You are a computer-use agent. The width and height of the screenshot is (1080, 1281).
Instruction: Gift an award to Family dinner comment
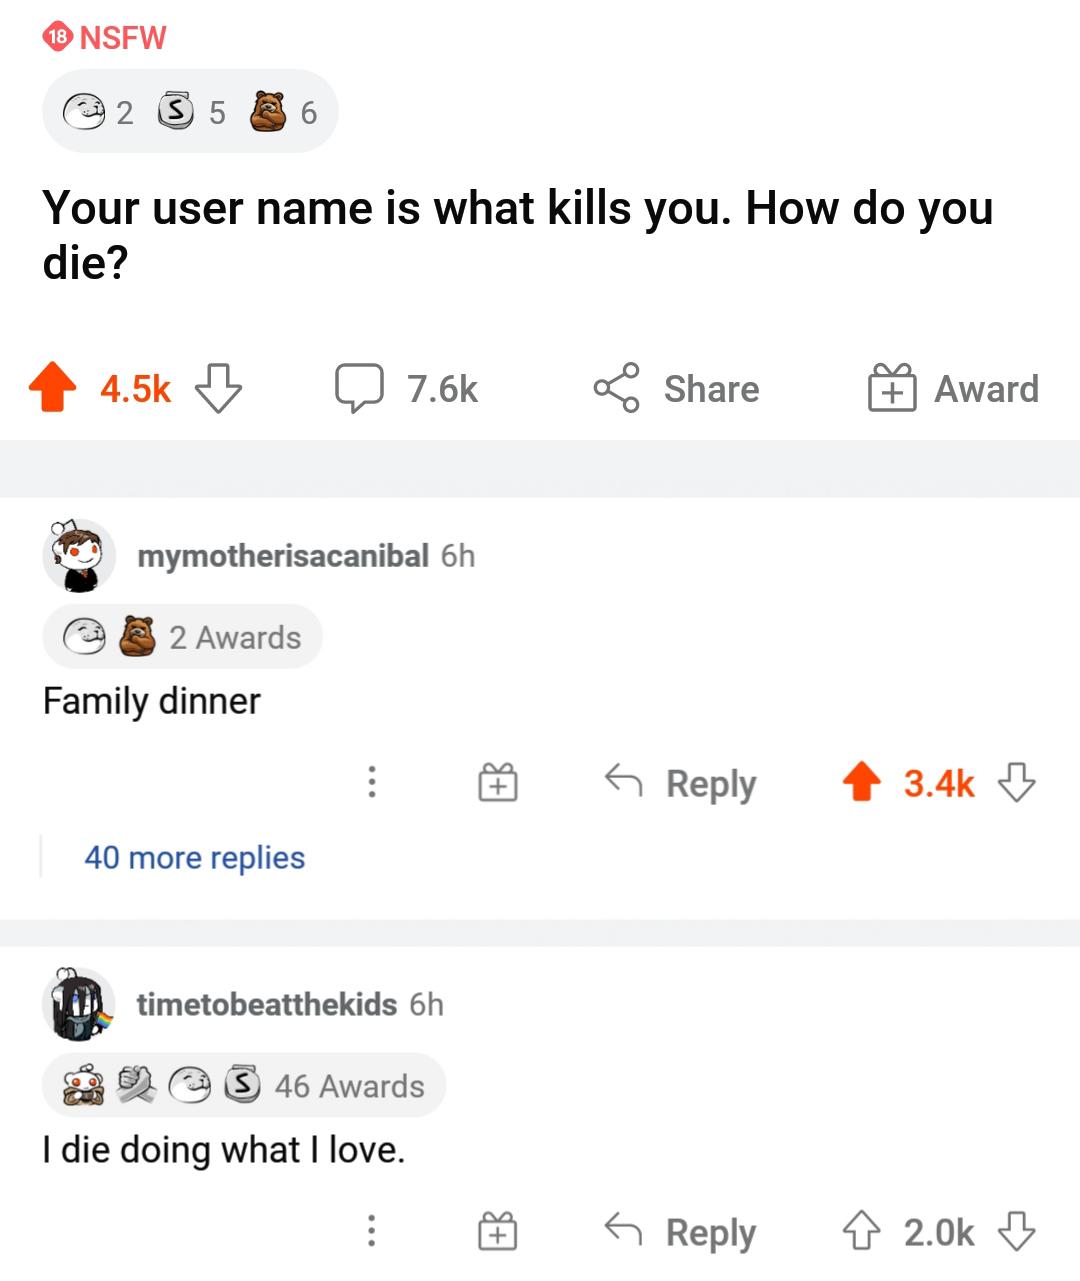(497, 782)
